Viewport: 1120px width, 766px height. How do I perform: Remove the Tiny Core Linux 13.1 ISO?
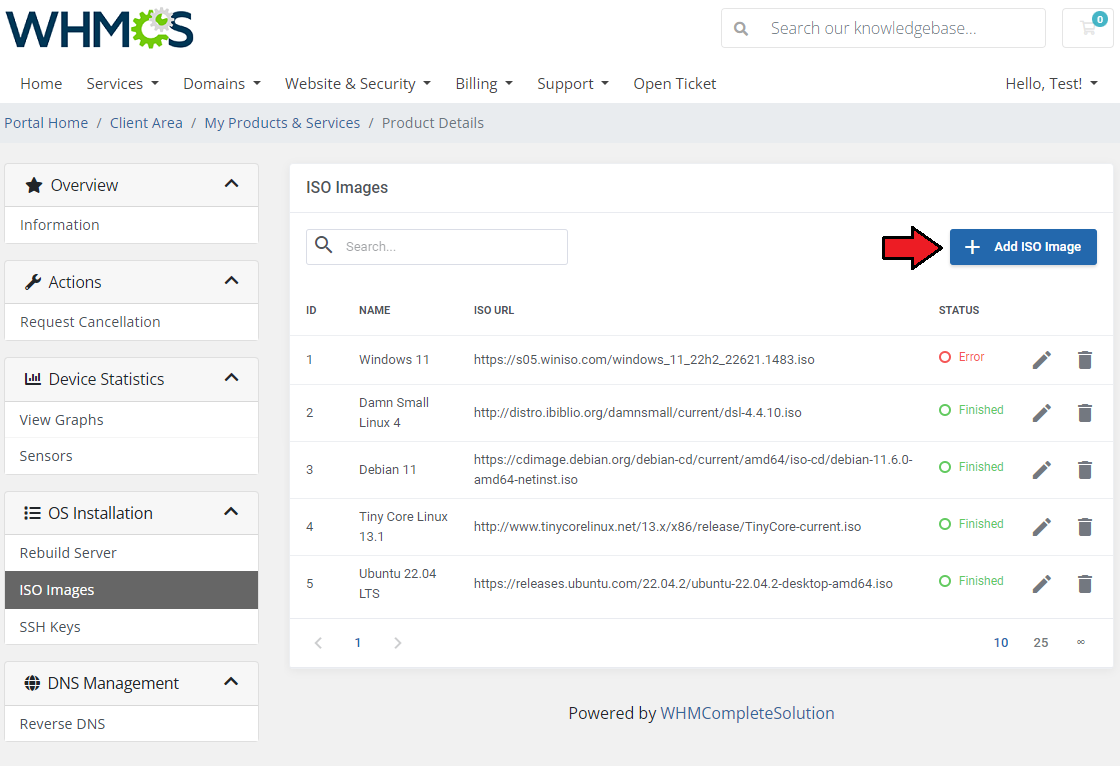pos(1085,527)
